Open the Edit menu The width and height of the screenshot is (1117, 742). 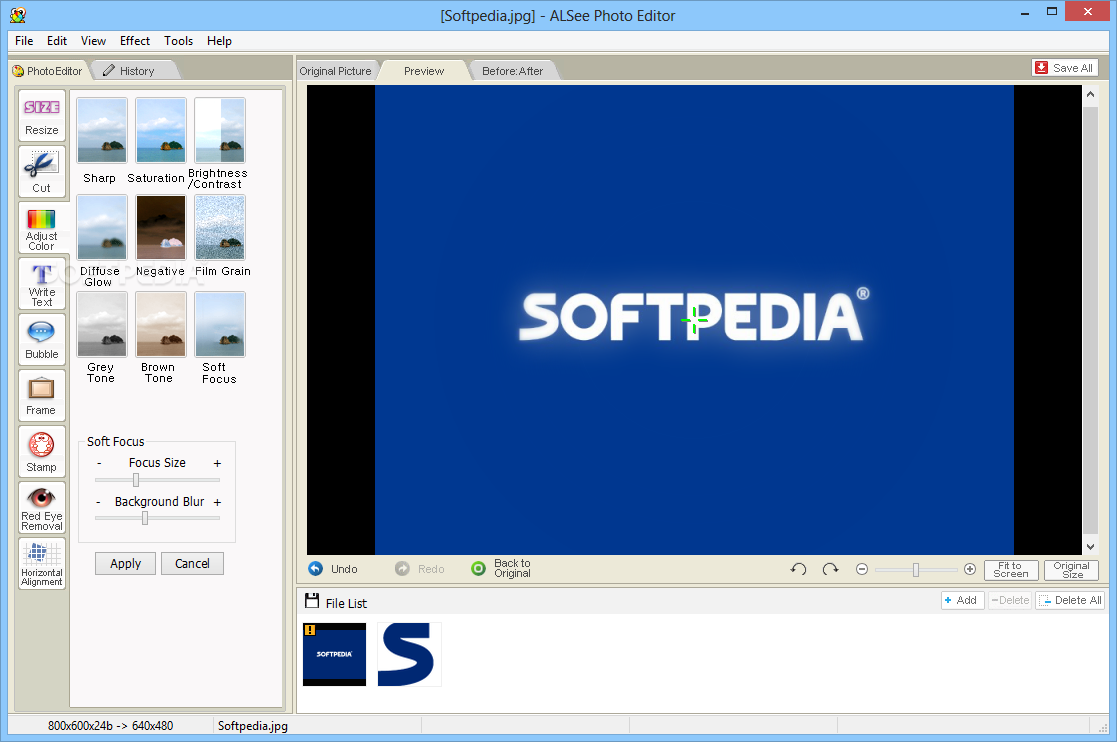point(57,41)
